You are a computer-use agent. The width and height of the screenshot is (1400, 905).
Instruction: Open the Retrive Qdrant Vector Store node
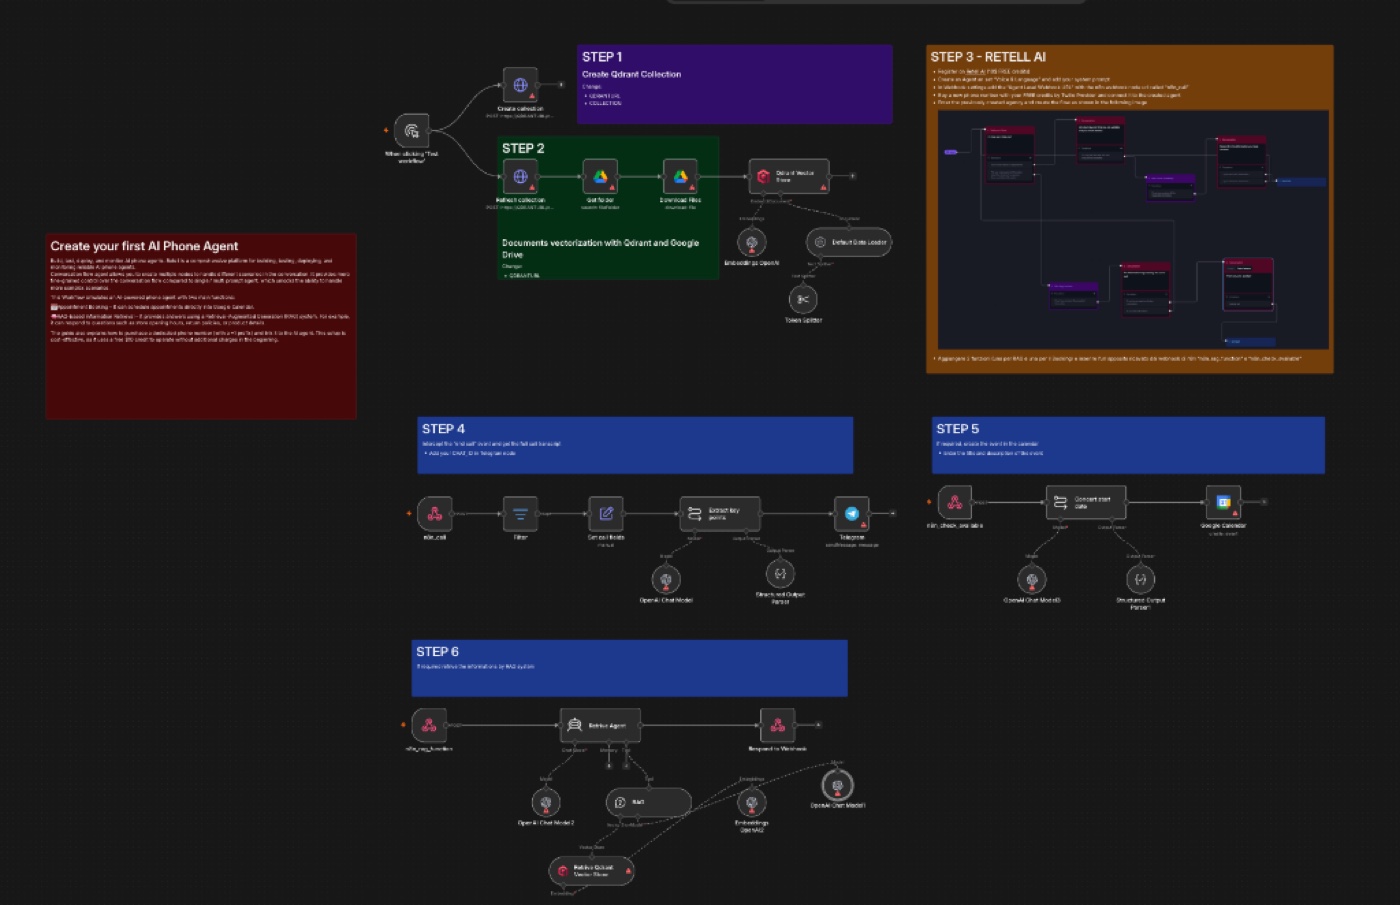[591, 871]
